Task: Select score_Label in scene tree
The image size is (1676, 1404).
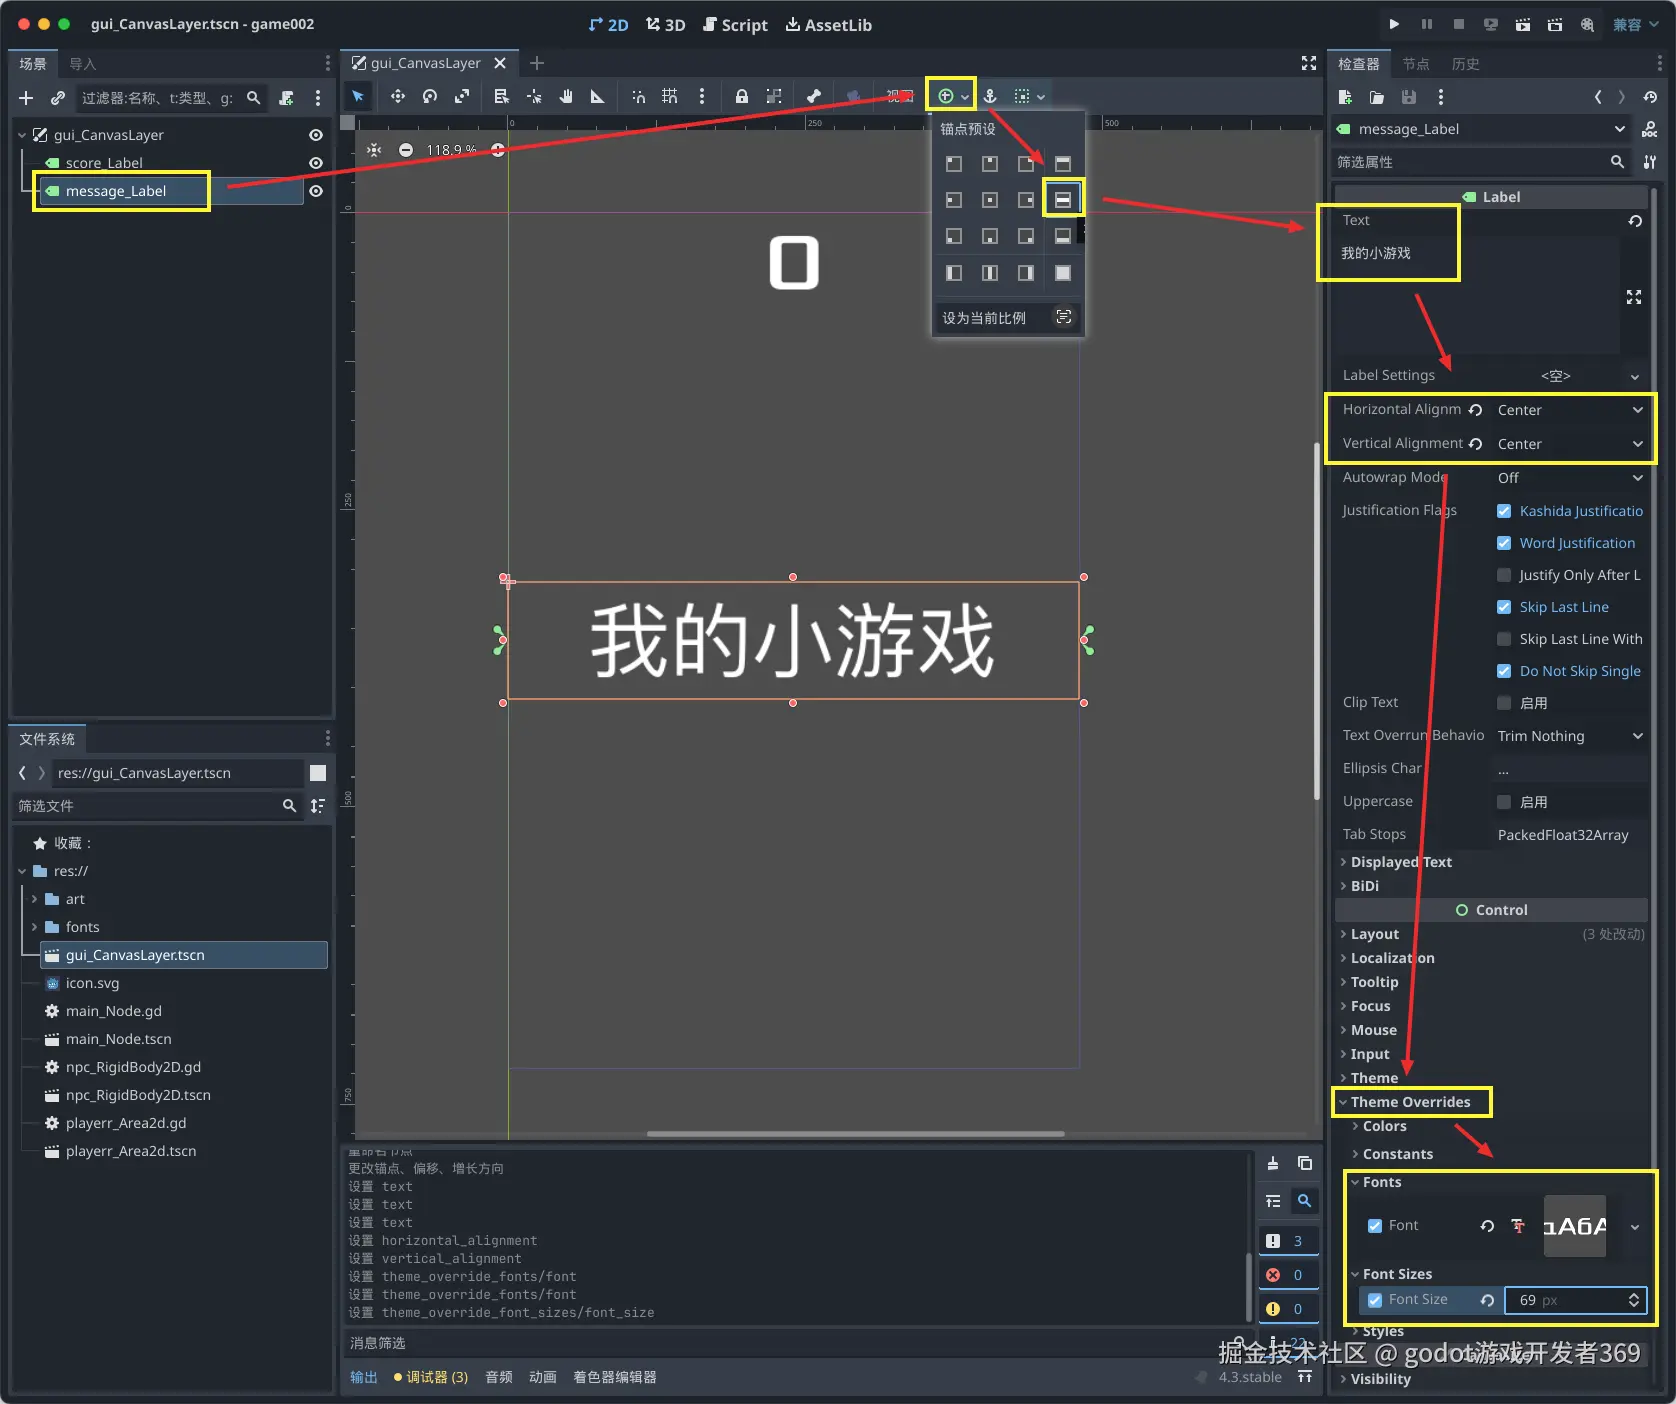Action: 104,163
